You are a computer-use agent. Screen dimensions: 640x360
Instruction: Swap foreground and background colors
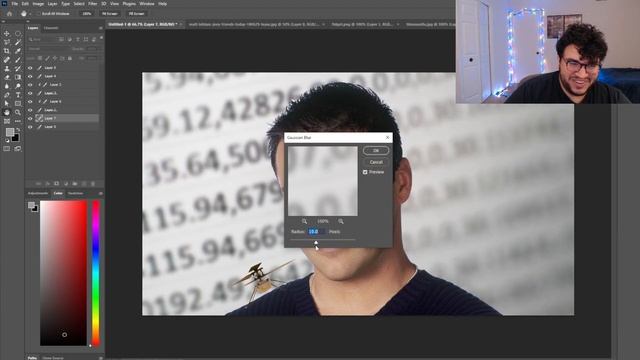click(x=18, y=129)
